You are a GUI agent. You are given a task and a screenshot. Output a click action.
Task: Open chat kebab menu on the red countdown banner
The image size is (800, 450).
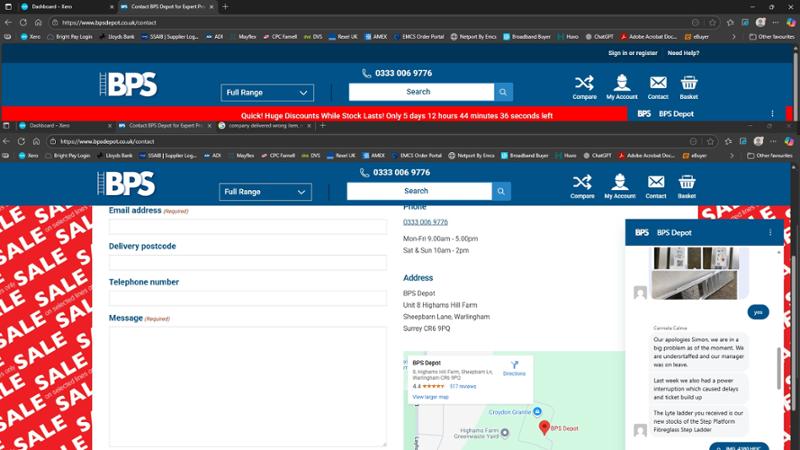(x=772, y=114)
